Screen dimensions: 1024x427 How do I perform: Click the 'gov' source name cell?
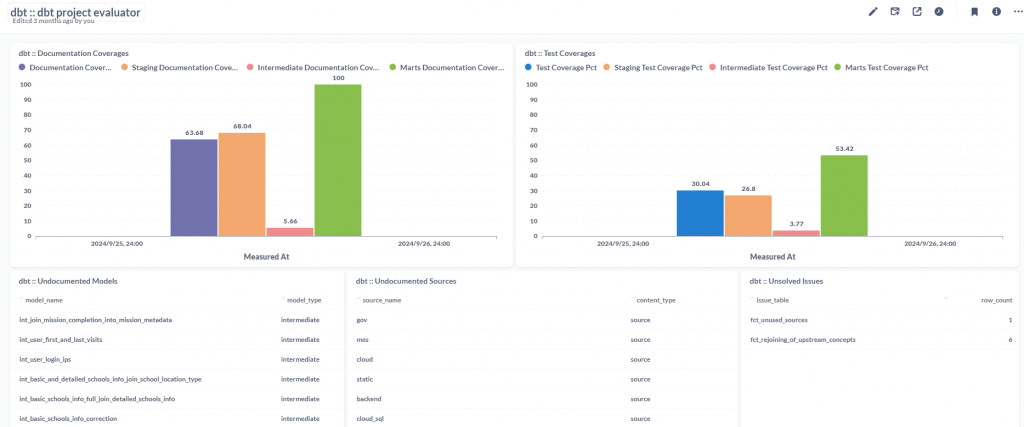362,321
